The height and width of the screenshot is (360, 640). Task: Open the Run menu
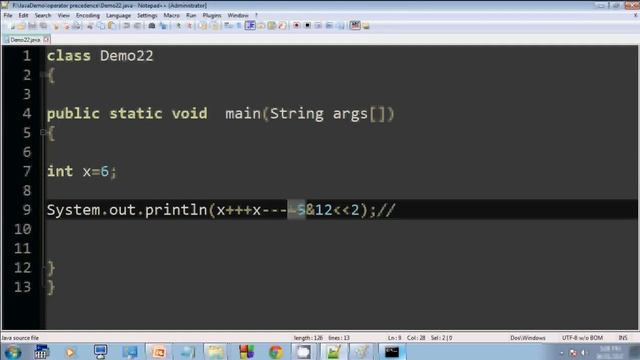click(x=191, y=15)
